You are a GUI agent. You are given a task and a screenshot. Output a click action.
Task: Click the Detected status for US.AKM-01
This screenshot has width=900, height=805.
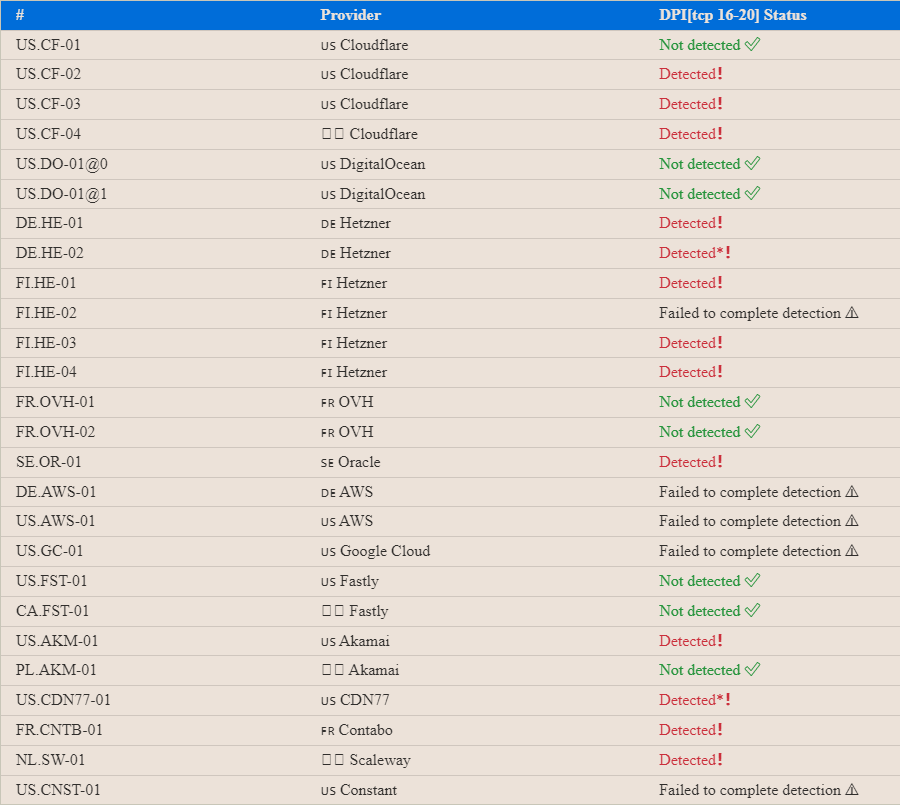click(690, 640)
